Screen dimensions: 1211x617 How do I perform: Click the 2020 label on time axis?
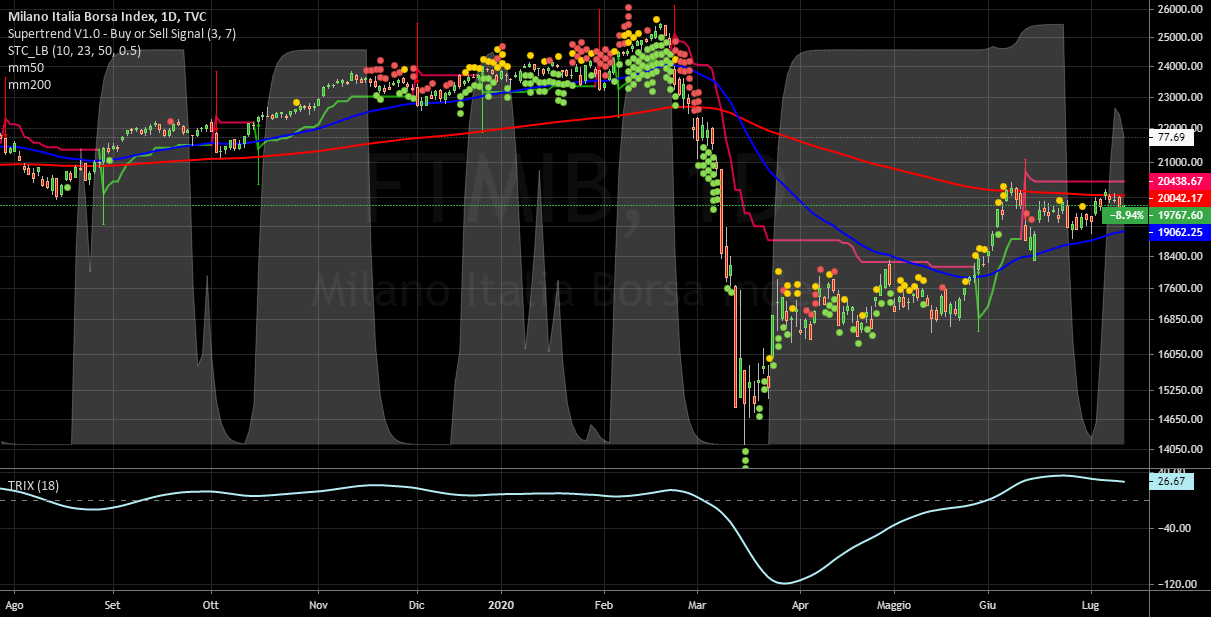[x=500, y=606]
